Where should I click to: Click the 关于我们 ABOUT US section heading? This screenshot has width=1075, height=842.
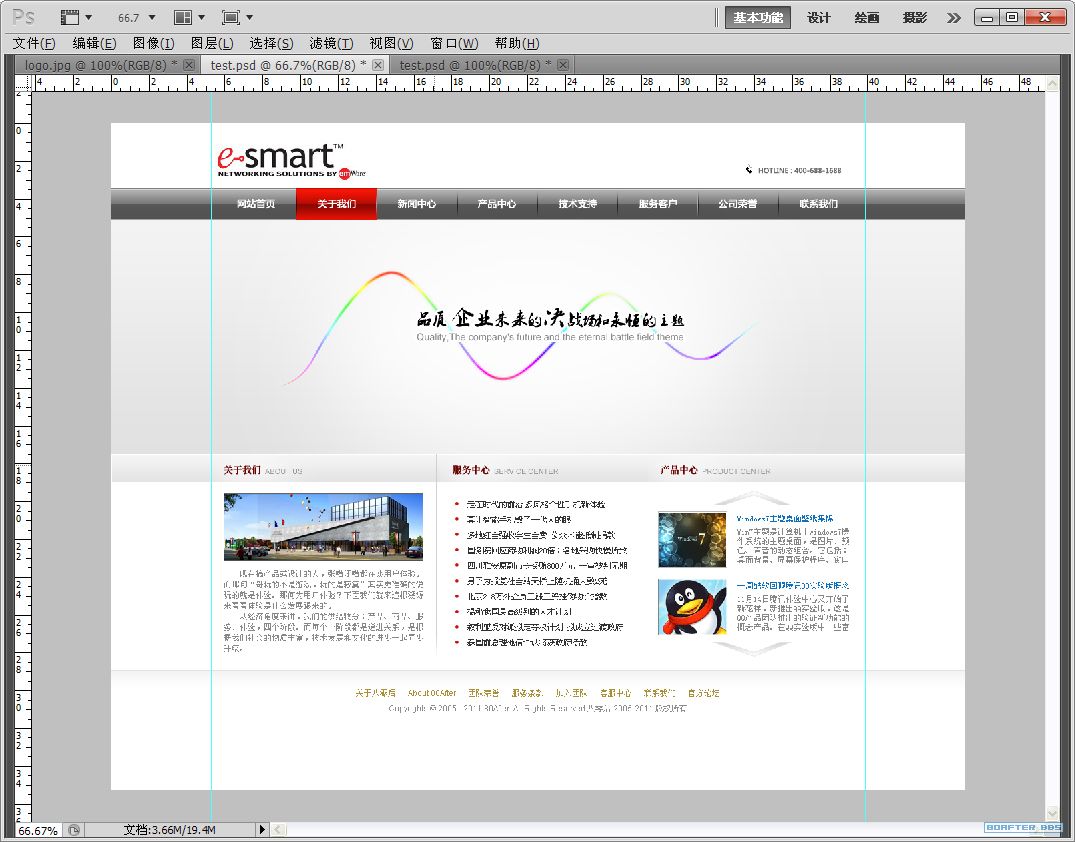point(263,470)
